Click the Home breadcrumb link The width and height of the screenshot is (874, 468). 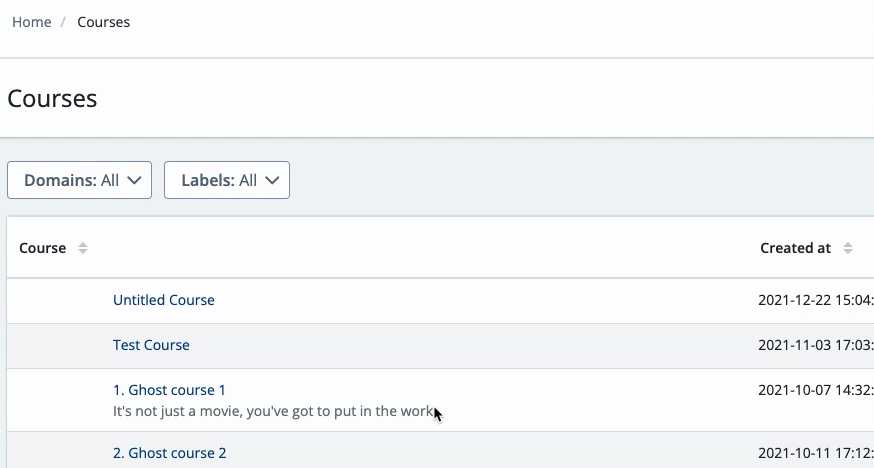32,22
